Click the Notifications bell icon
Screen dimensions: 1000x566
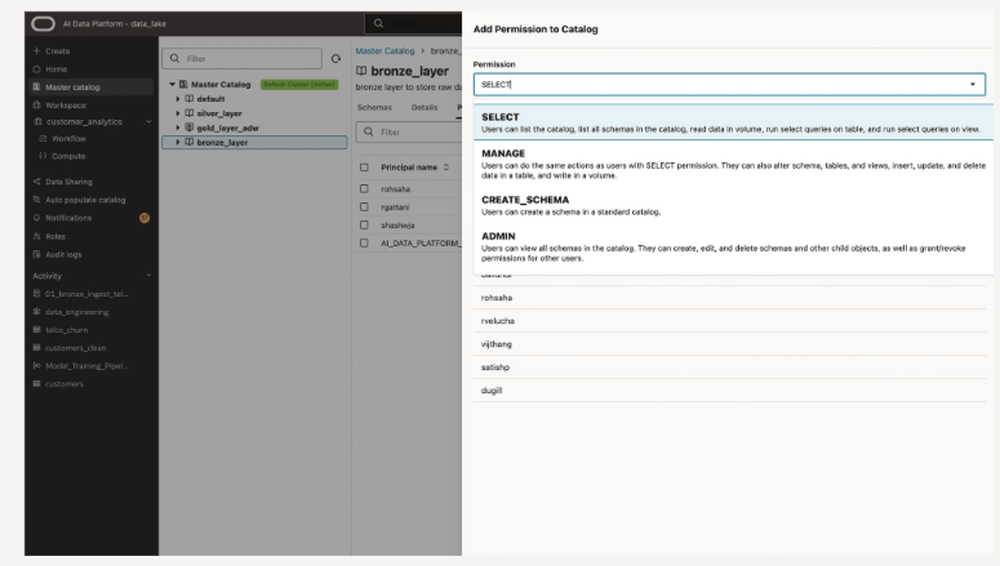point(37,218)
